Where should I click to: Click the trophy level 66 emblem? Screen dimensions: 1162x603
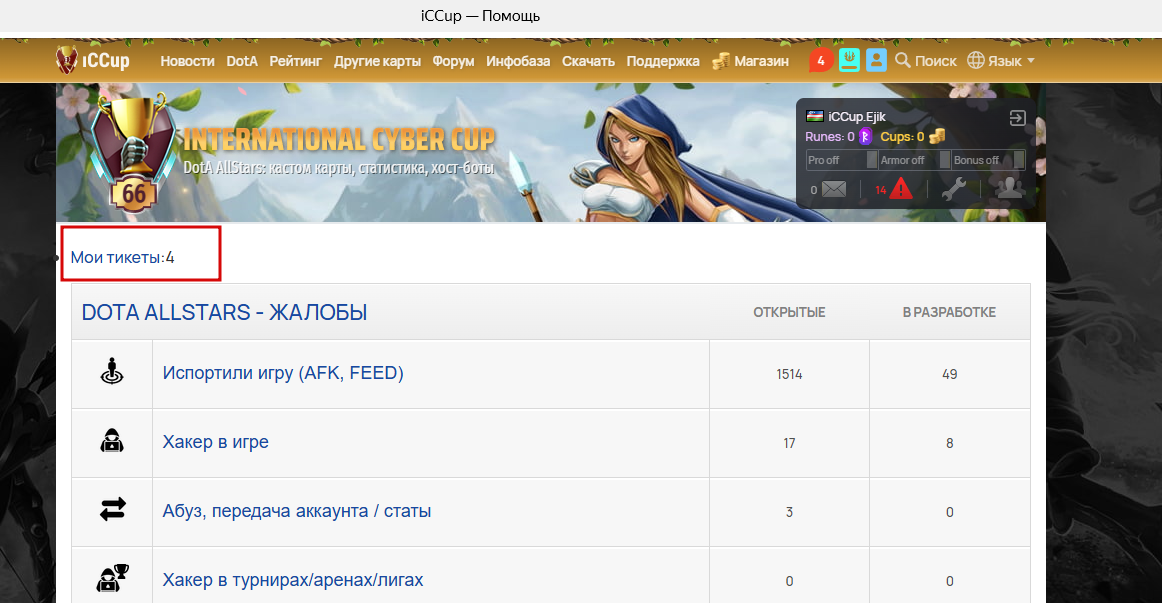tap(133, 153)
